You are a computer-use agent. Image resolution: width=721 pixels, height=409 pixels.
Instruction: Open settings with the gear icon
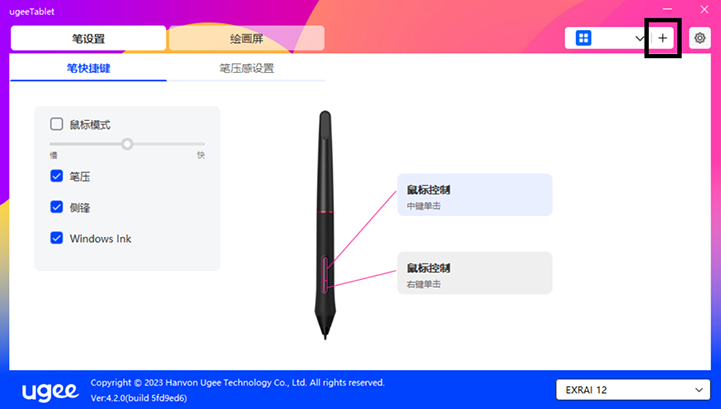(700, 38)
